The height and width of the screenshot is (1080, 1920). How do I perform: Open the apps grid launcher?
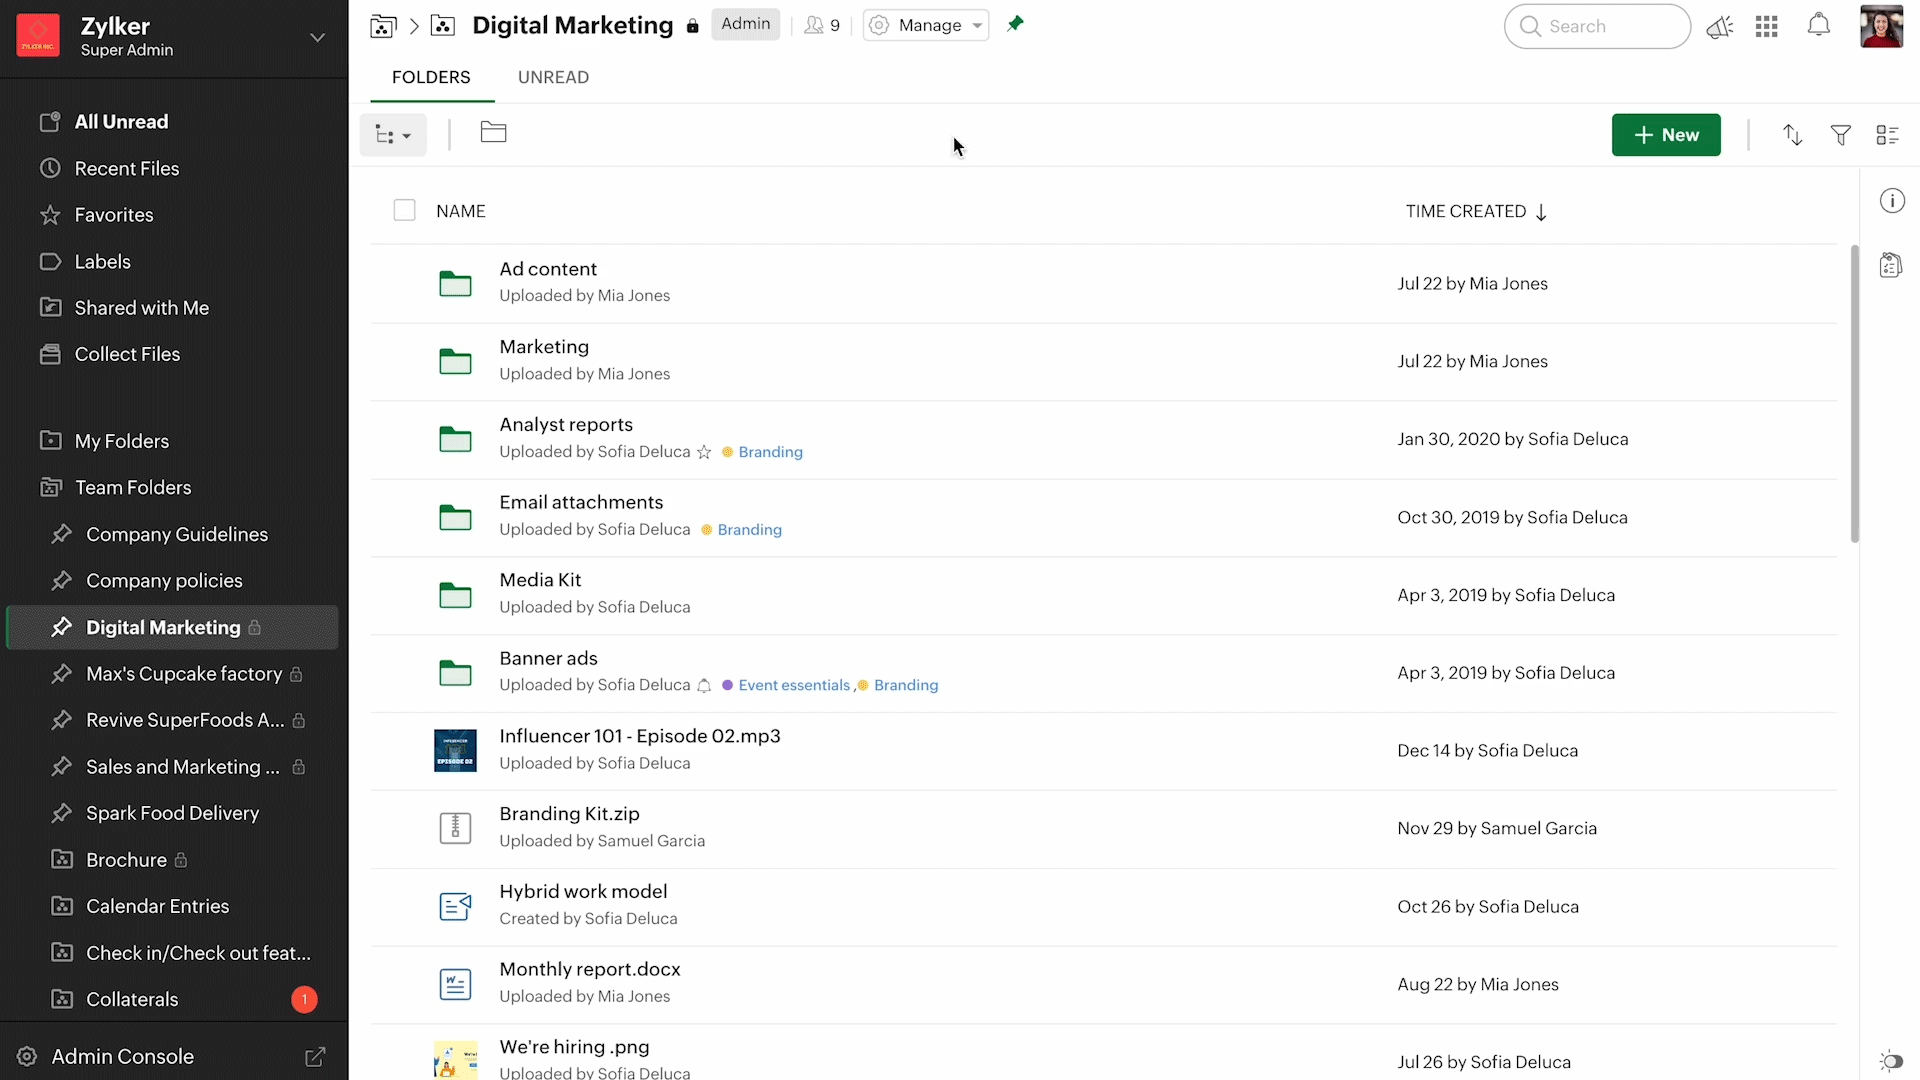(1766, 27)
